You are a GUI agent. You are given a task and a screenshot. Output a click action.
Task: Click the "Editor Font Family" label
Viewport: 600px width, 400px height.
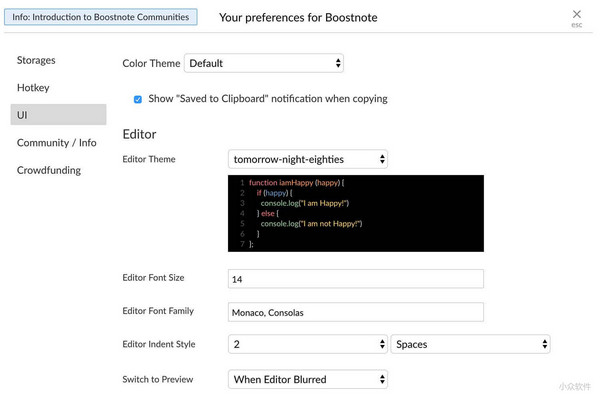[158, 311]
